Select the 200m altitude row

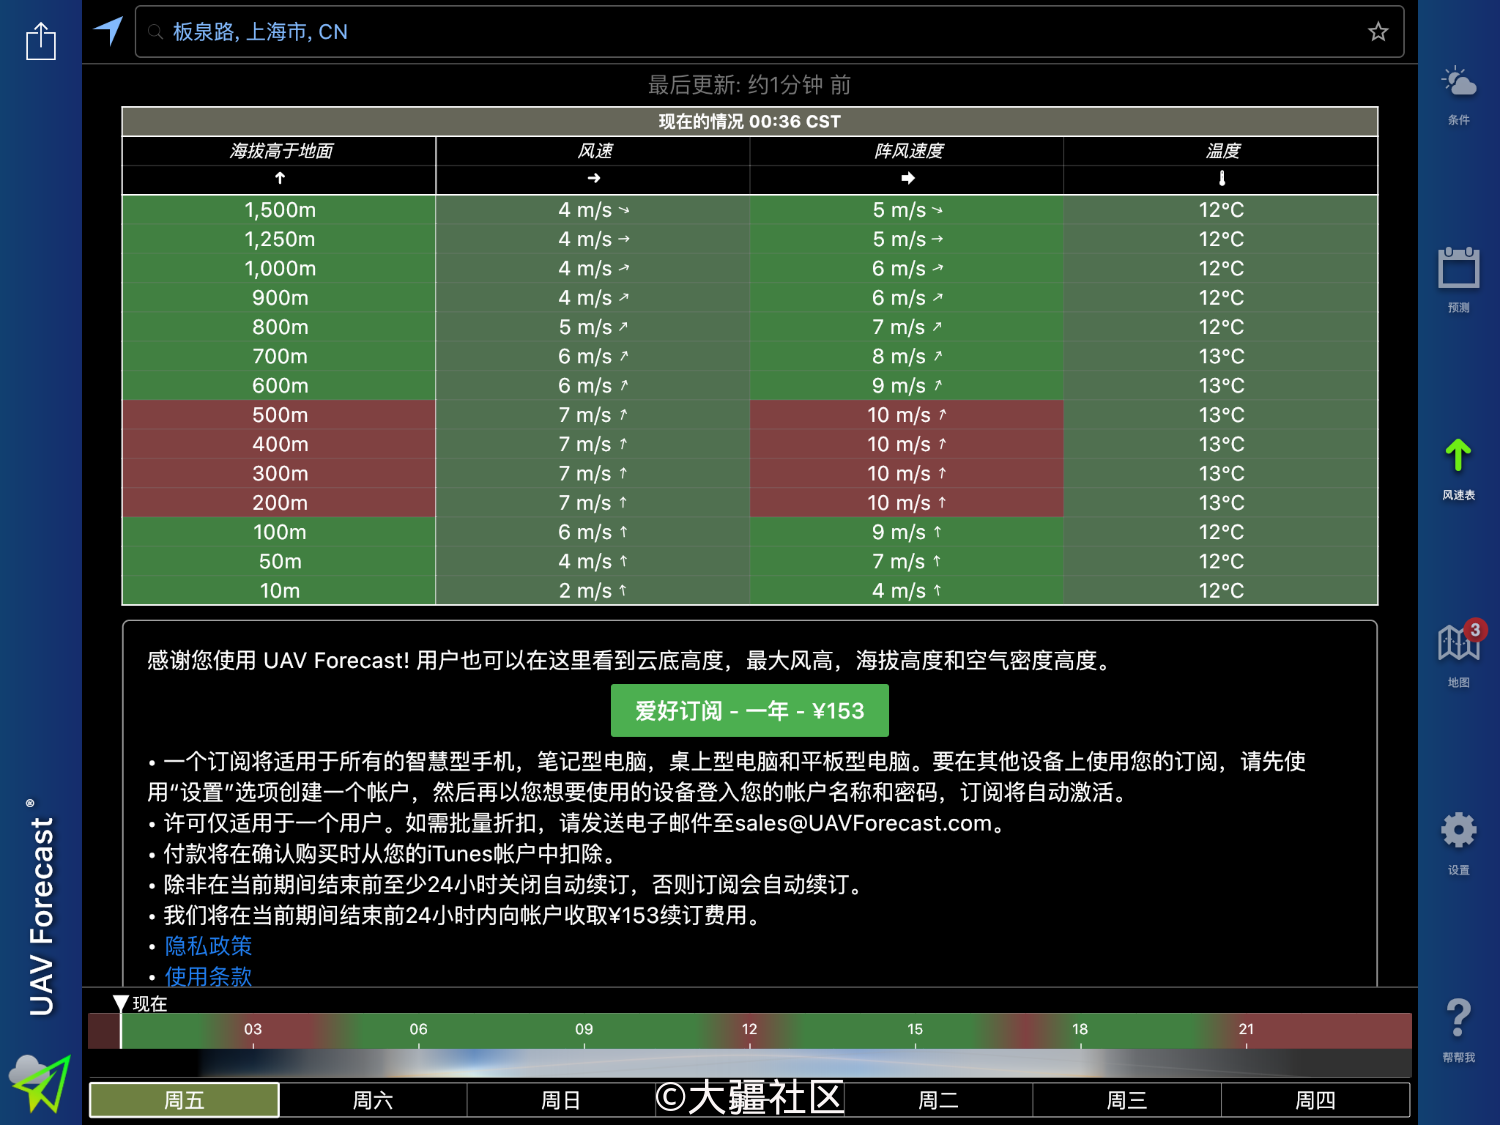click(x=750, y=503)
